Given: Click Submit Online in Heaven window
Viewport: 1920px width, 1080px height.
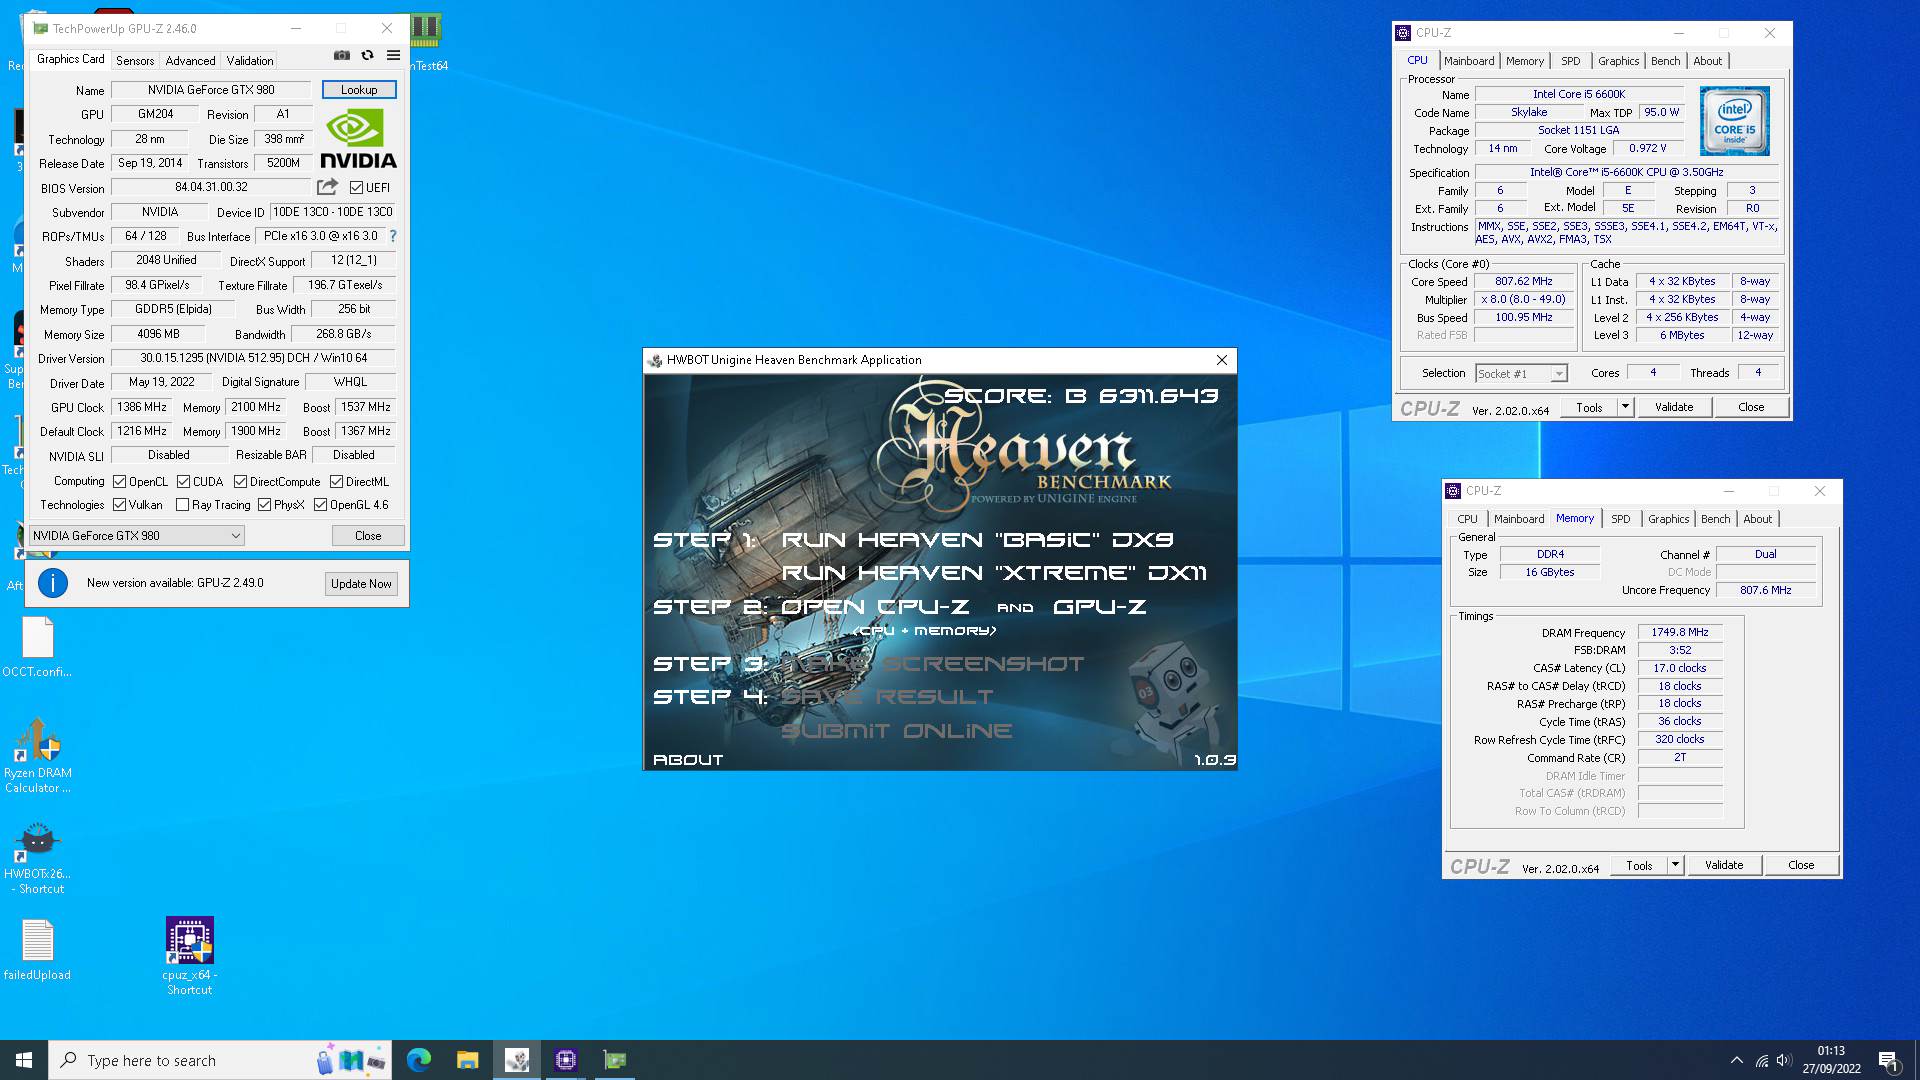Looking at the screenshot, I should click(896, 731).
